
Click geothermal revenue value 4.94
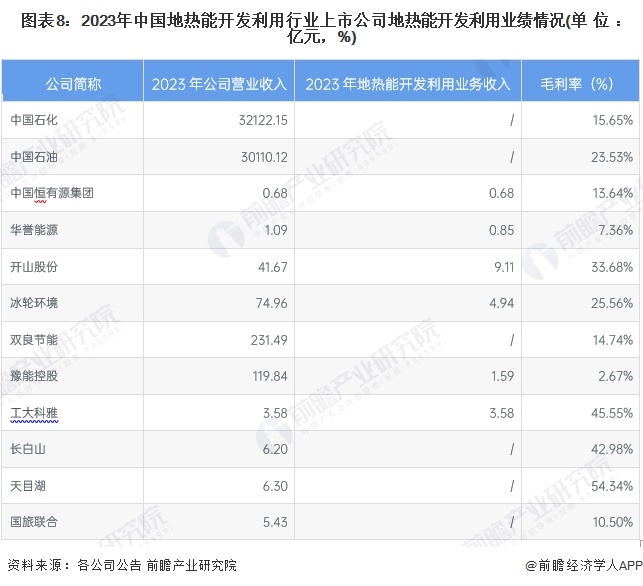502,303
